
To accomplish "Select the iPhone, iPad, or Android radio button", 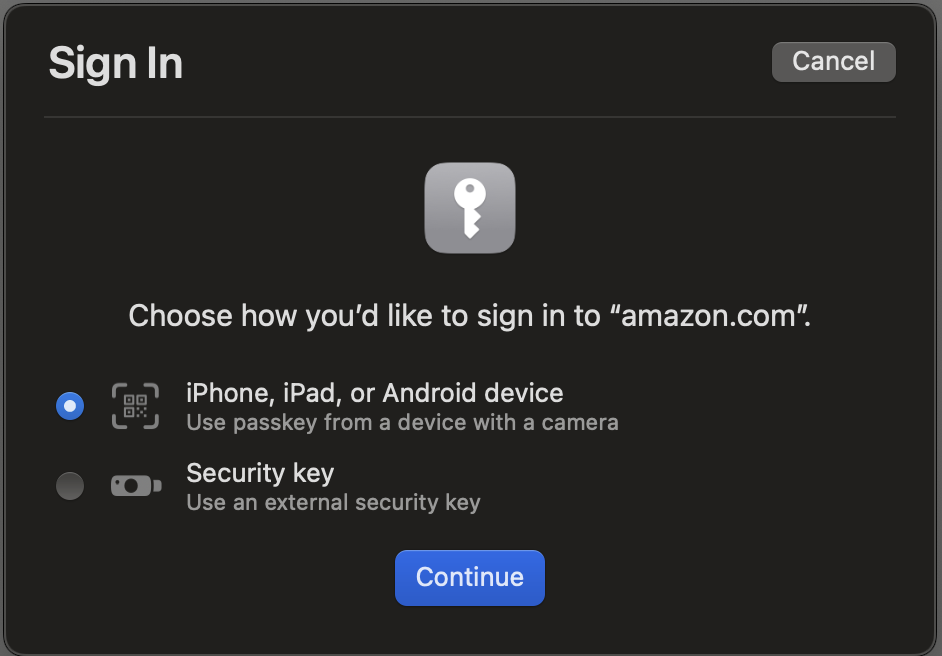I will tap(70, 406).
